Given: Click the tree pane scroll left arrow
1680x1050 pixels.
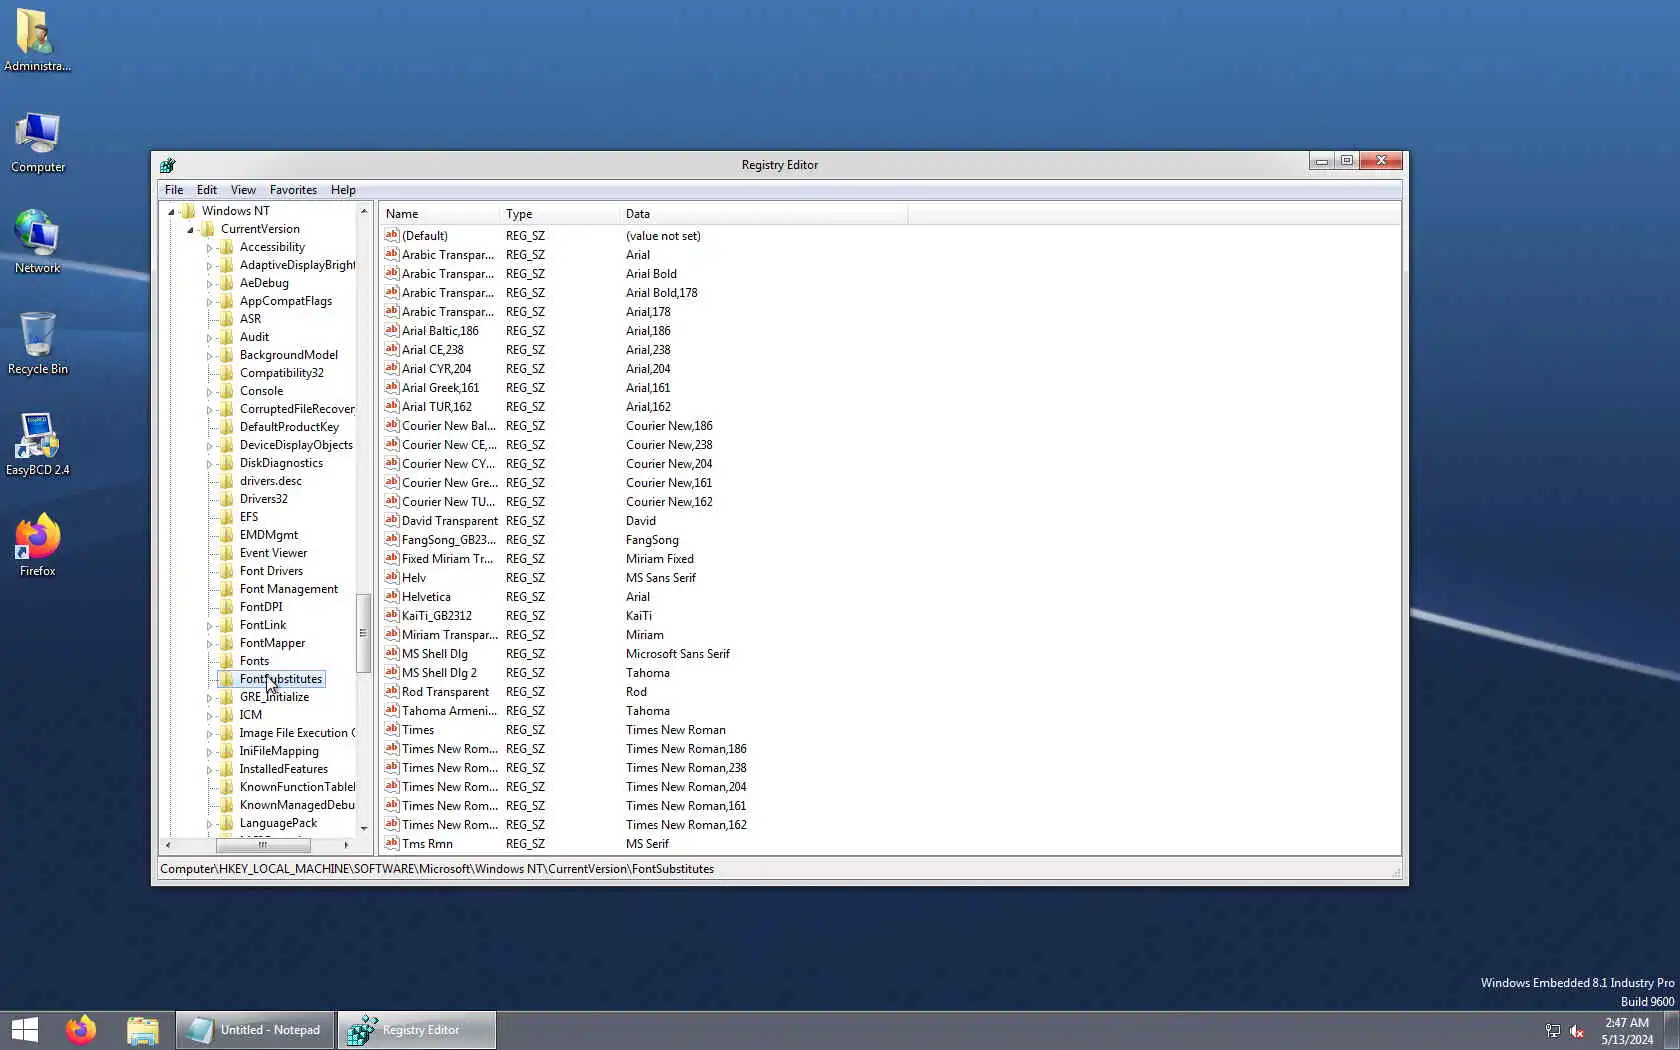Looking at the screenshot, I should [168, 845].
